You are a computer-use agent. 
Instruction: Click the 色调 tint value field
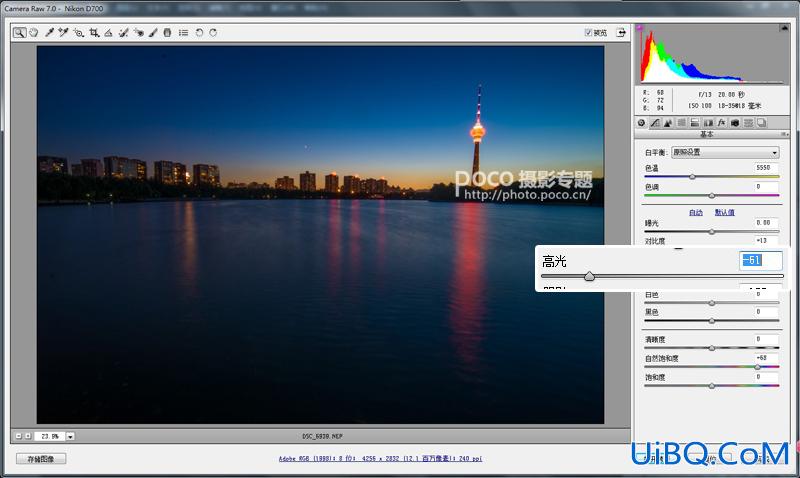click(766, 187)
